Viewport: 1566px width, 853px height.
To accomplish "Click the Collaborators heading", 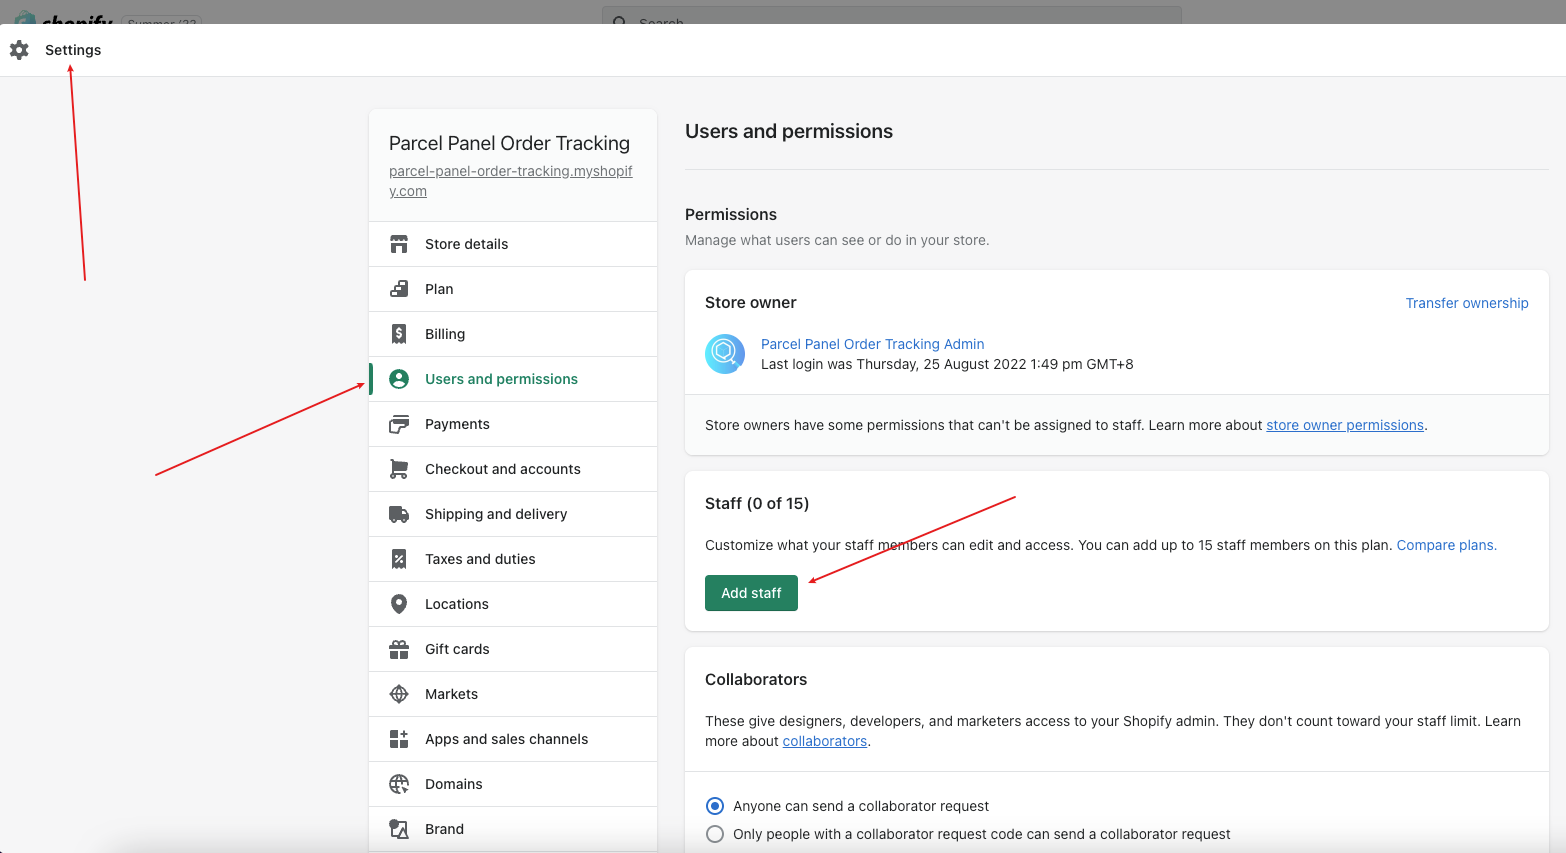I will pos(756,679).
